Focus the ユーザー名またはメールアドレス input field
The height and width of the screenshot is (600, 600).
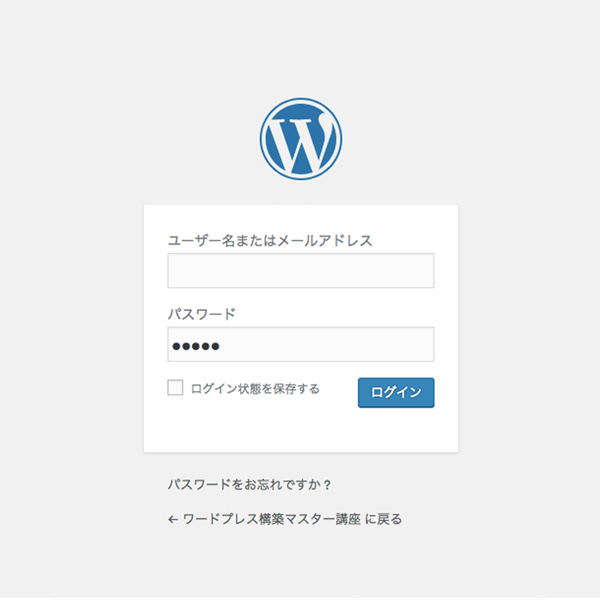pos(301,271)
